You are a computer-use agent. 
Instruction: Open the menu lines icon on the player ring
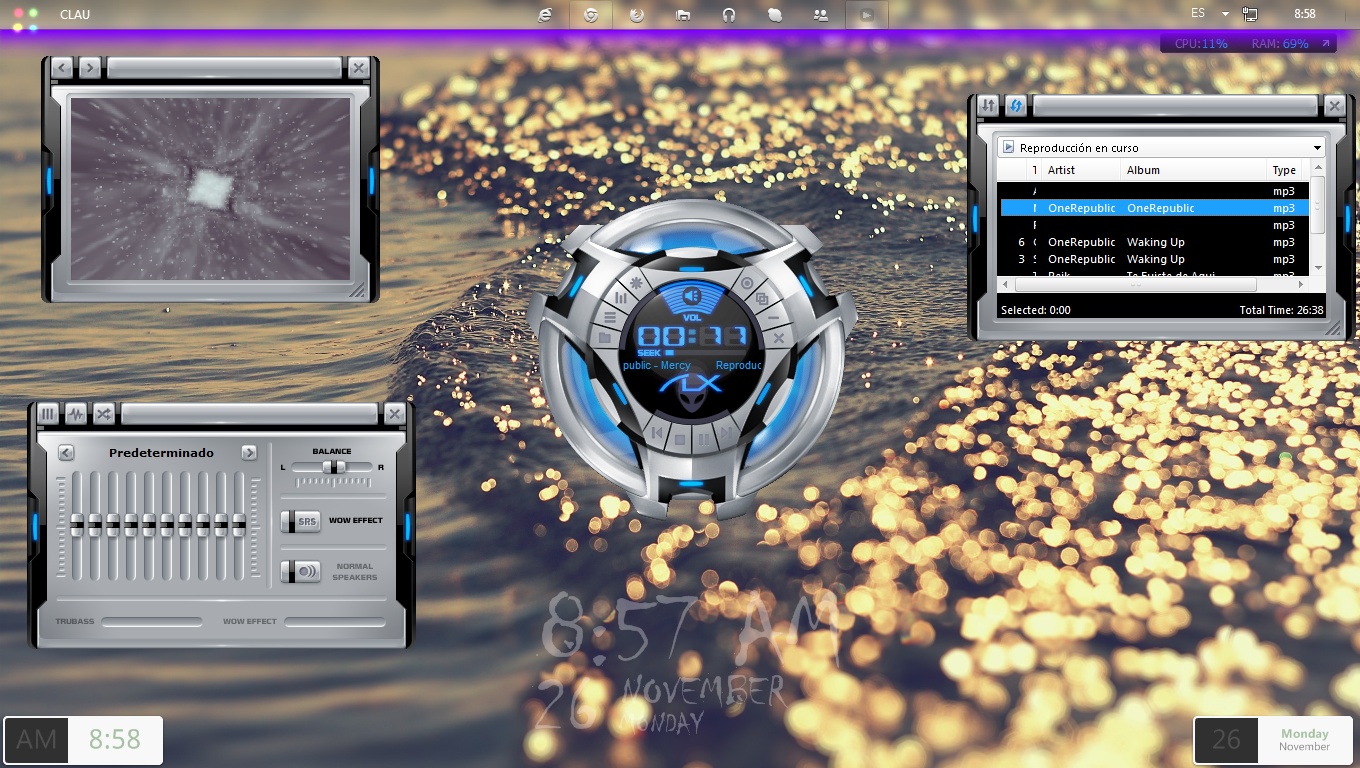tap(609, 318)
